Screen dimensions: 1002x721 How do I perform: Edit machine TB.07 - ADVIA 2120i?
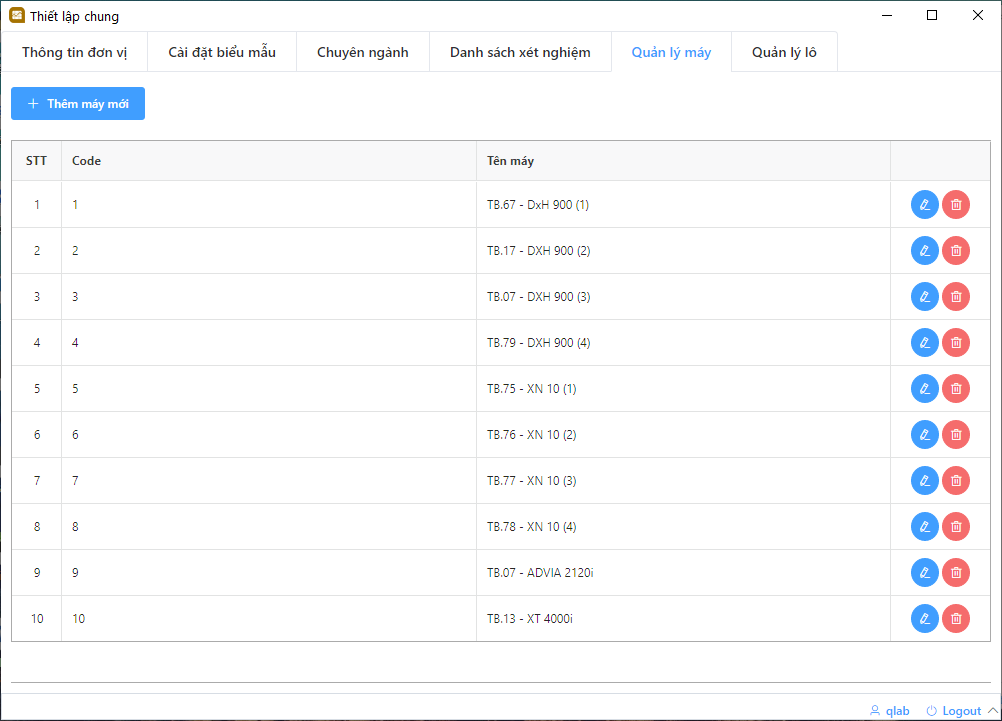[924, 573]
